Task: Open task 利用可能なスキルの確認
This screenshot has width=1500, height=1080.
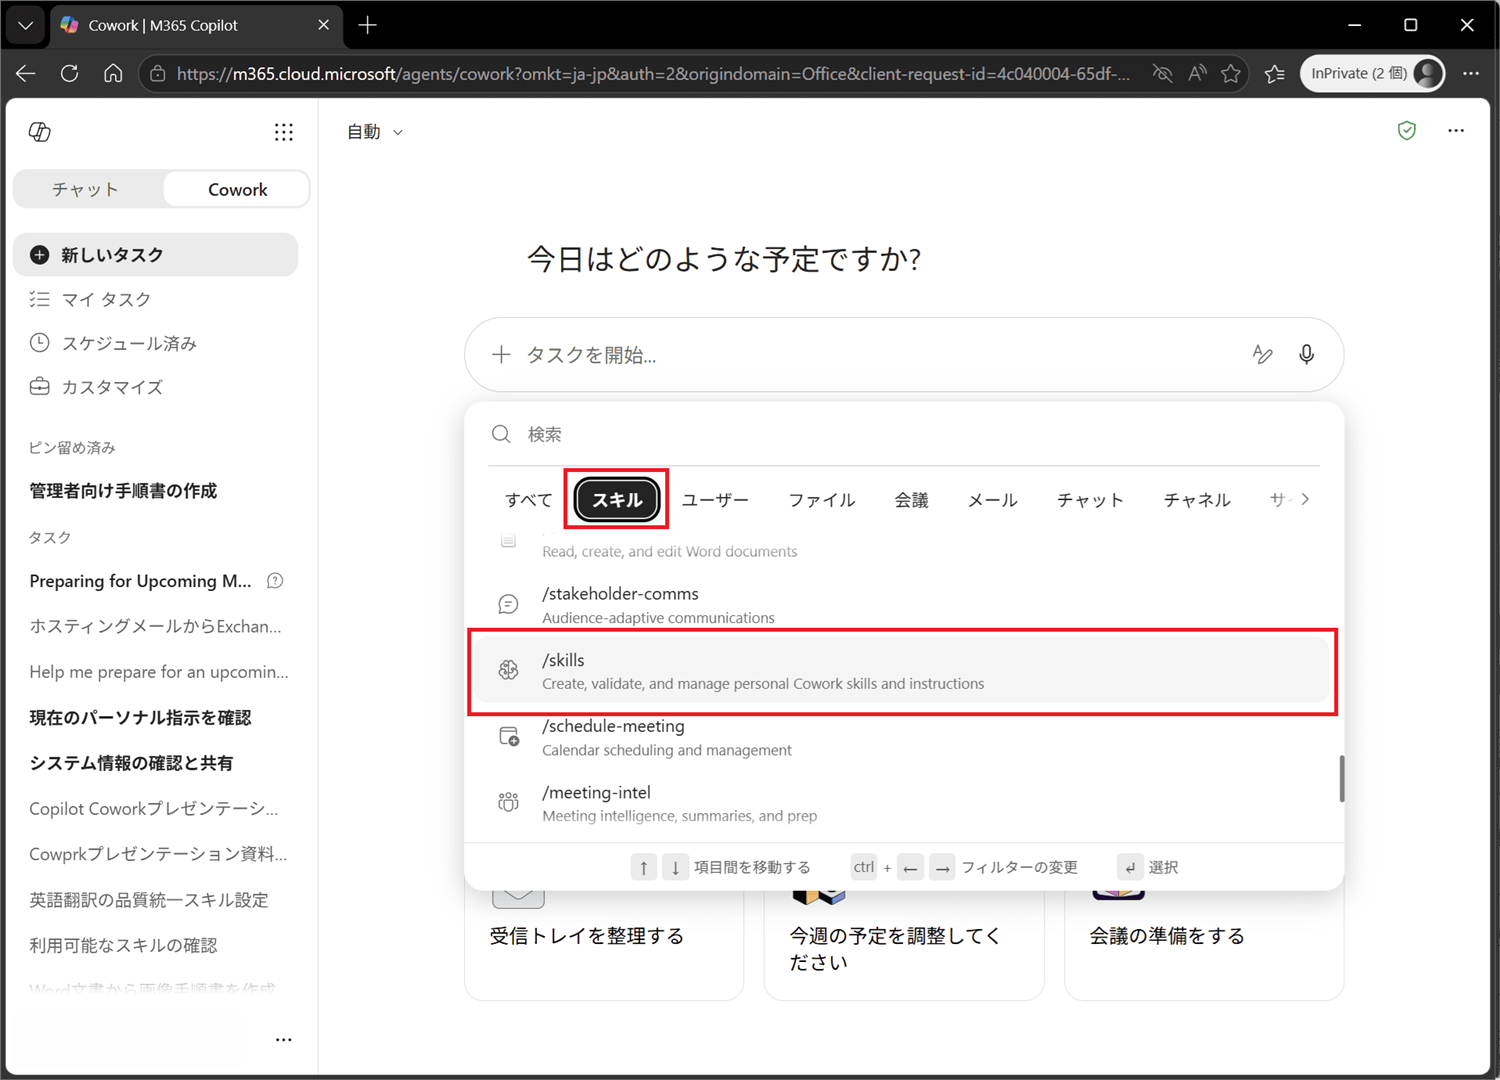Action: (123, 945)
